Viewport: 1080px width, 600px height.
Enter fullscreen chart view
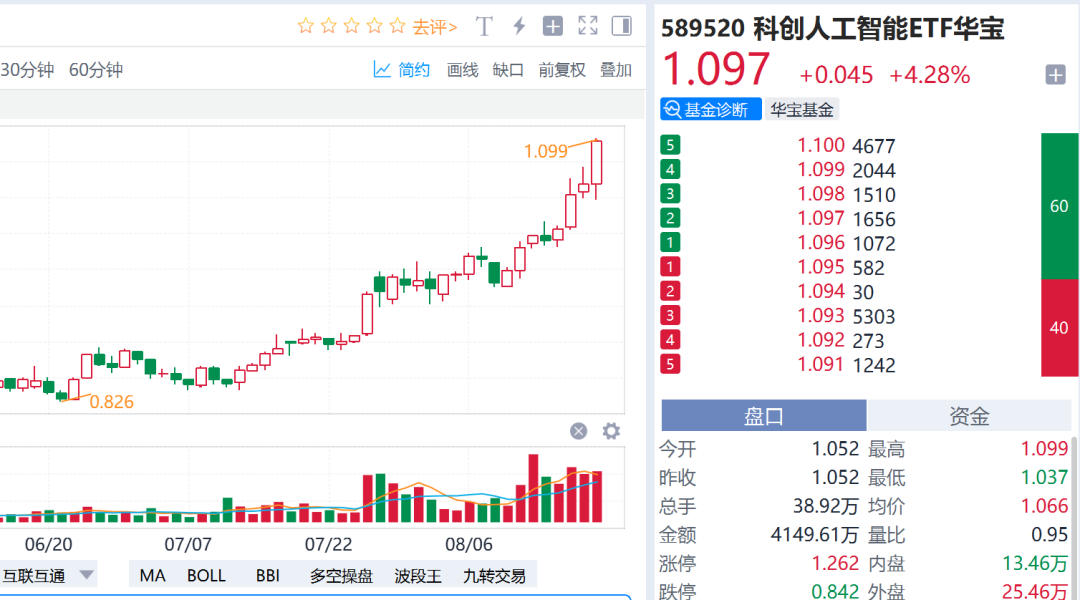(x=587, y=26)
